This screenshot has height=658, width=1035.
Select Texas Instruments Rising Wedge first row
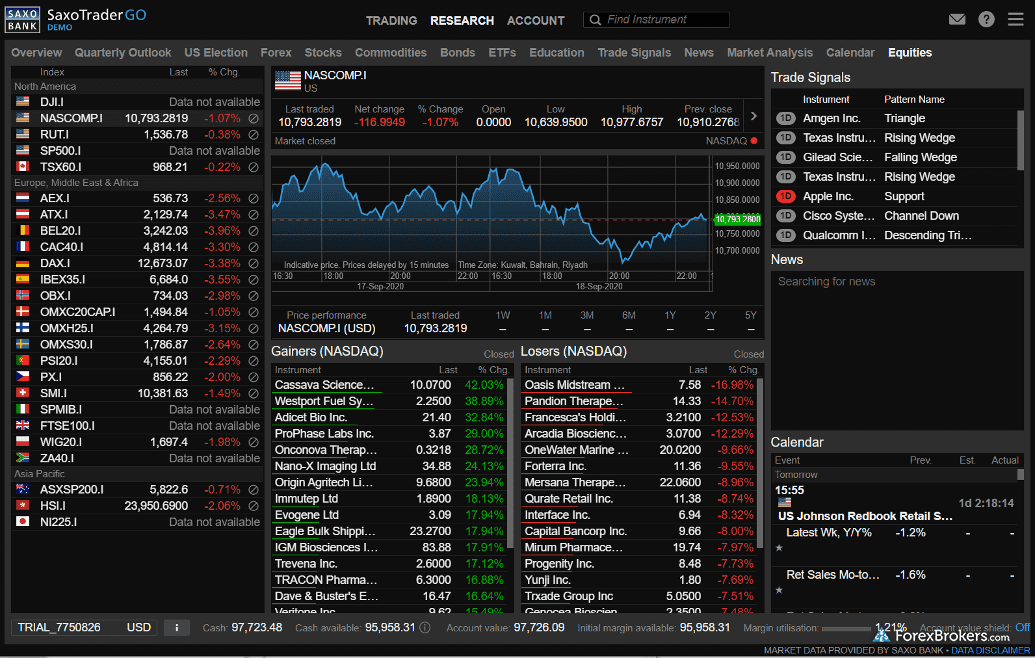(894, 138)
